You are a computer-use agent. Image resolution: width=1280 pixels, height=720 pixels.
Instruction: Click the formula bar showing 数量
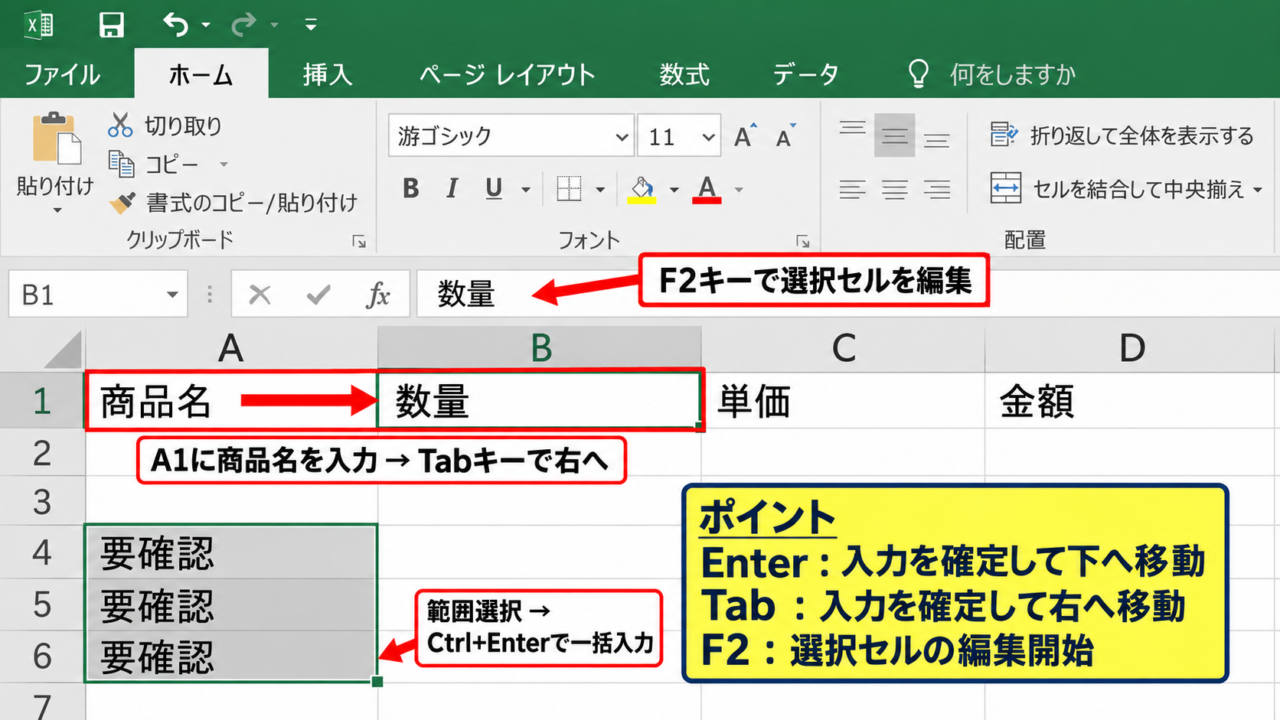pyautogui.click(x=848, y=295)
